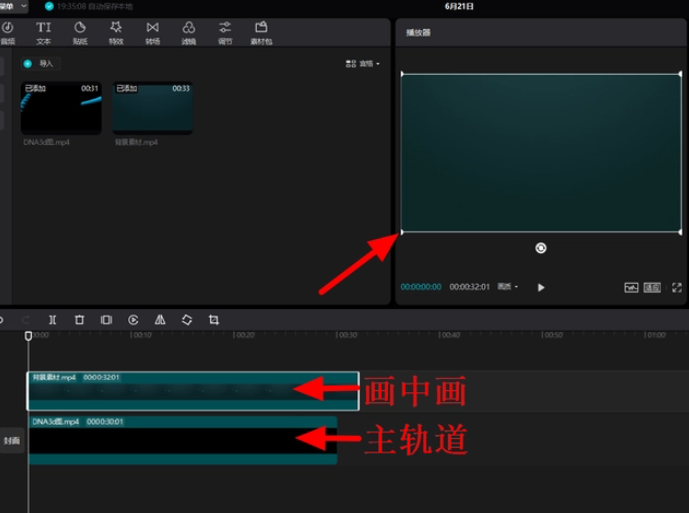Click the total duration 00:00:32:01 text

tap(469, 287)
